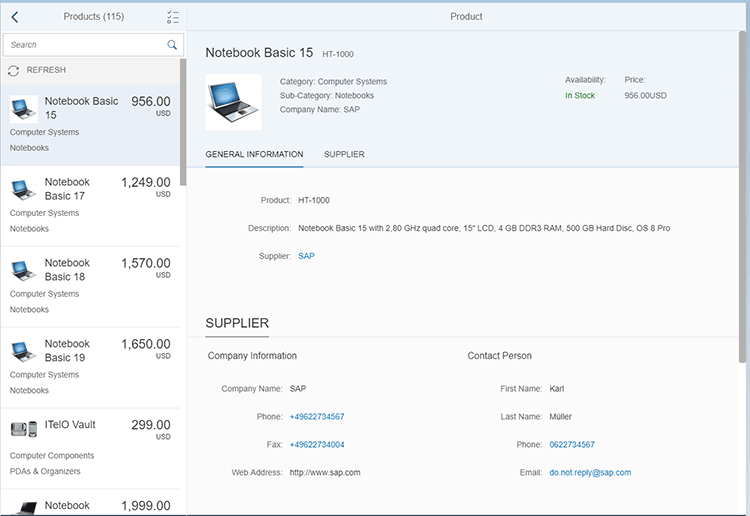Select Notebook Basic 17 thumbnail in list
This screenshot has width=750, height=516.
click(23, 189)
